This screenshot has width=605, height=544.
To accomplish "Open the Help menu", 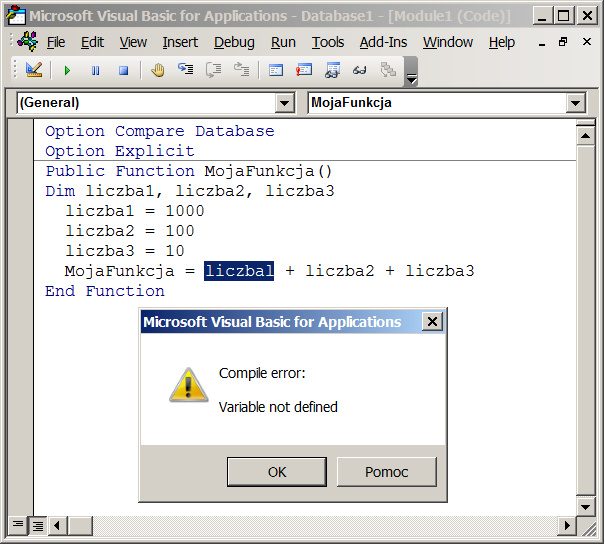I will 502,42.
